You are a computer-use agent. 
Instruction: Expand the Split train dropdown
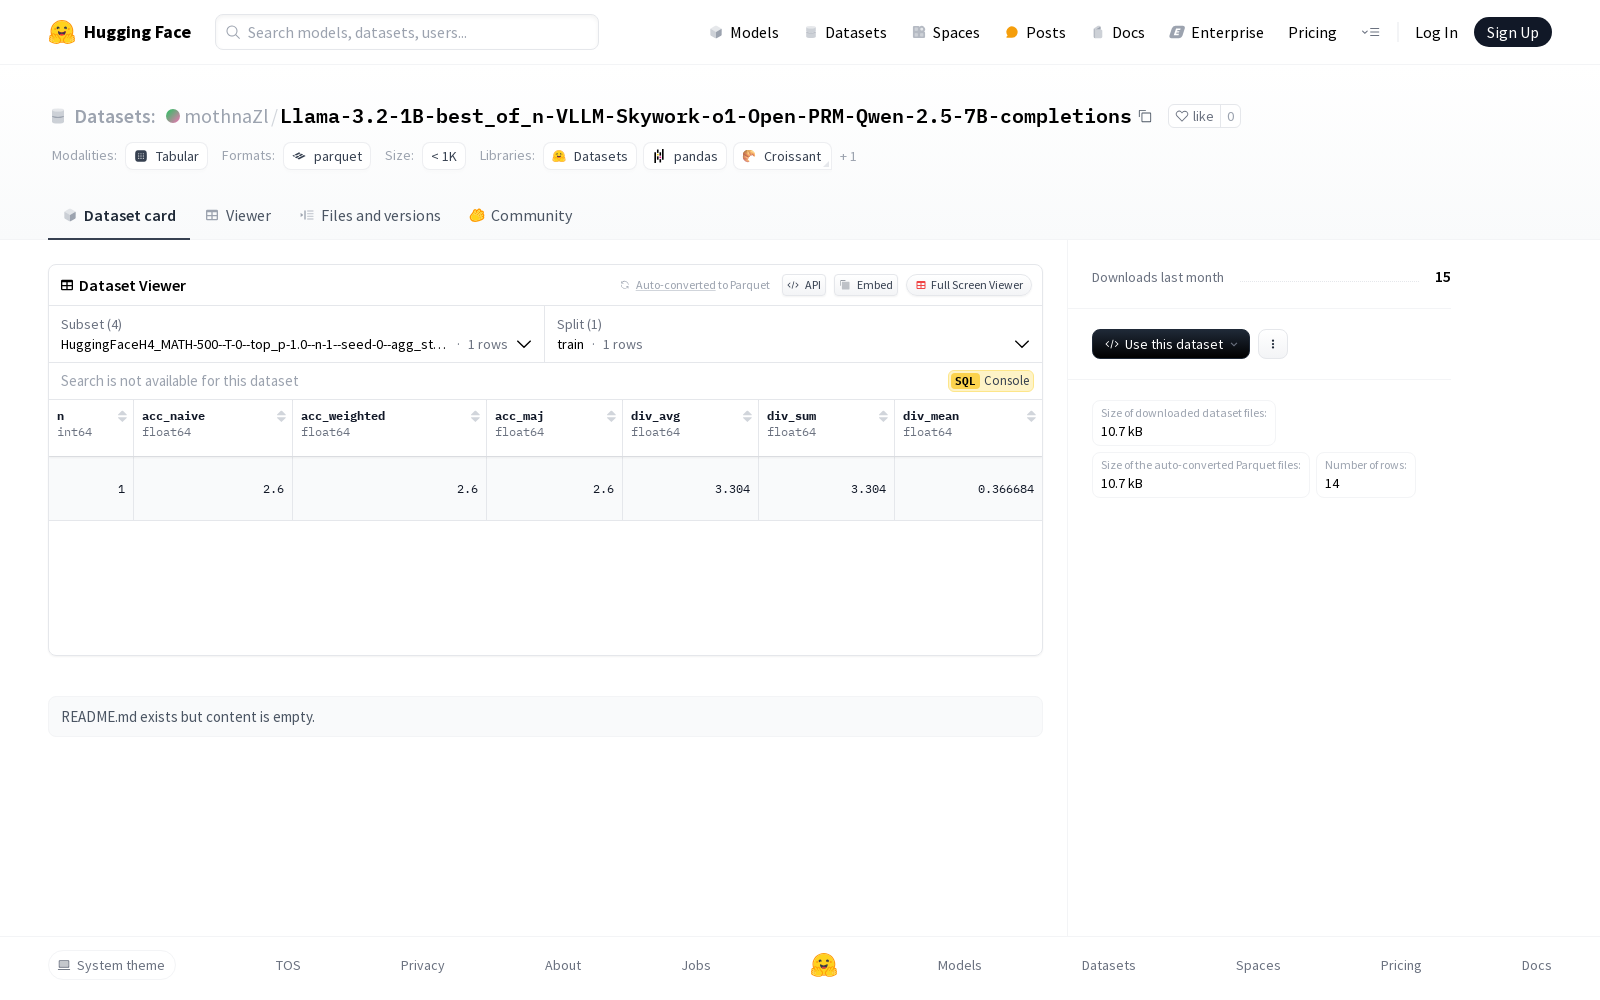tap(793, 334)
